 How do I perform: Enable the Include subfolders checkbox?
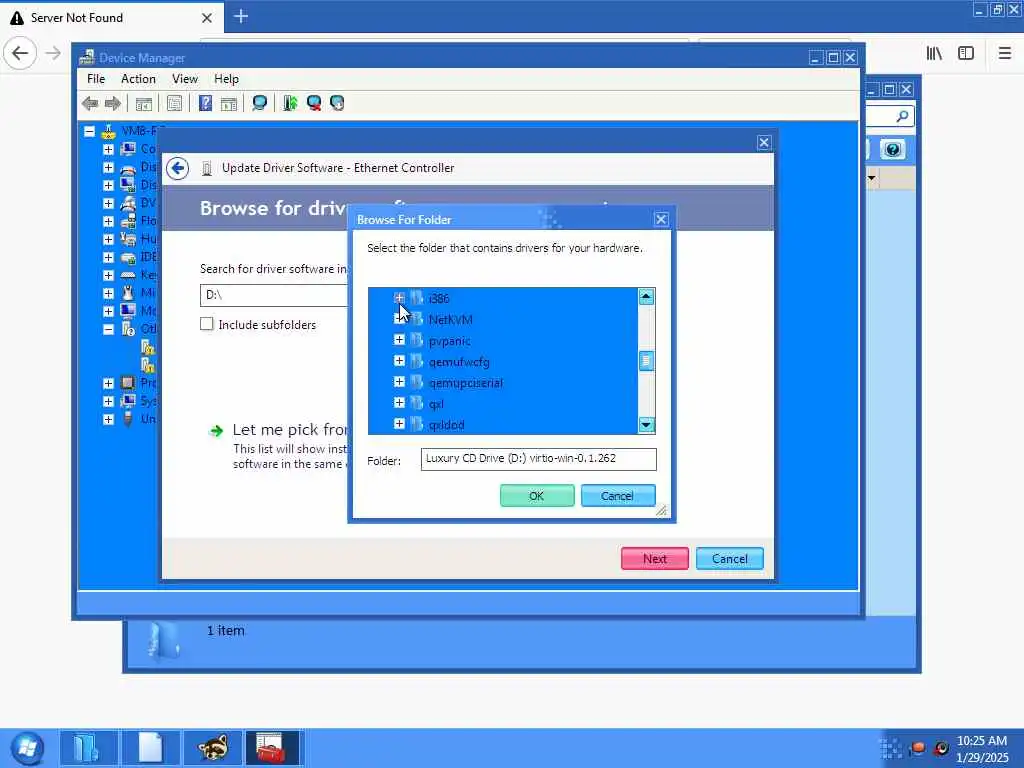[206, 324]
